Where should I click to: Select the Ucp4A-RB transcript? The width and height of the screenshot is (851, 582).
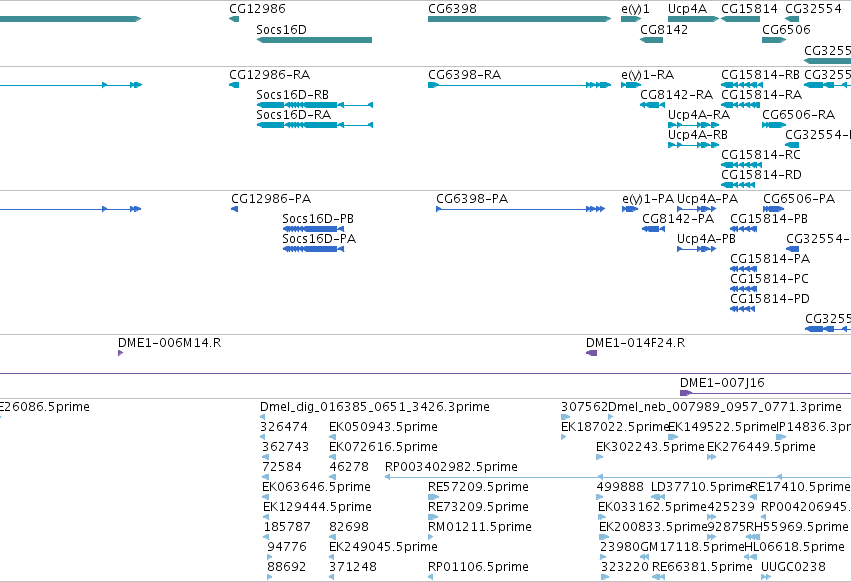tap(693, 145)
